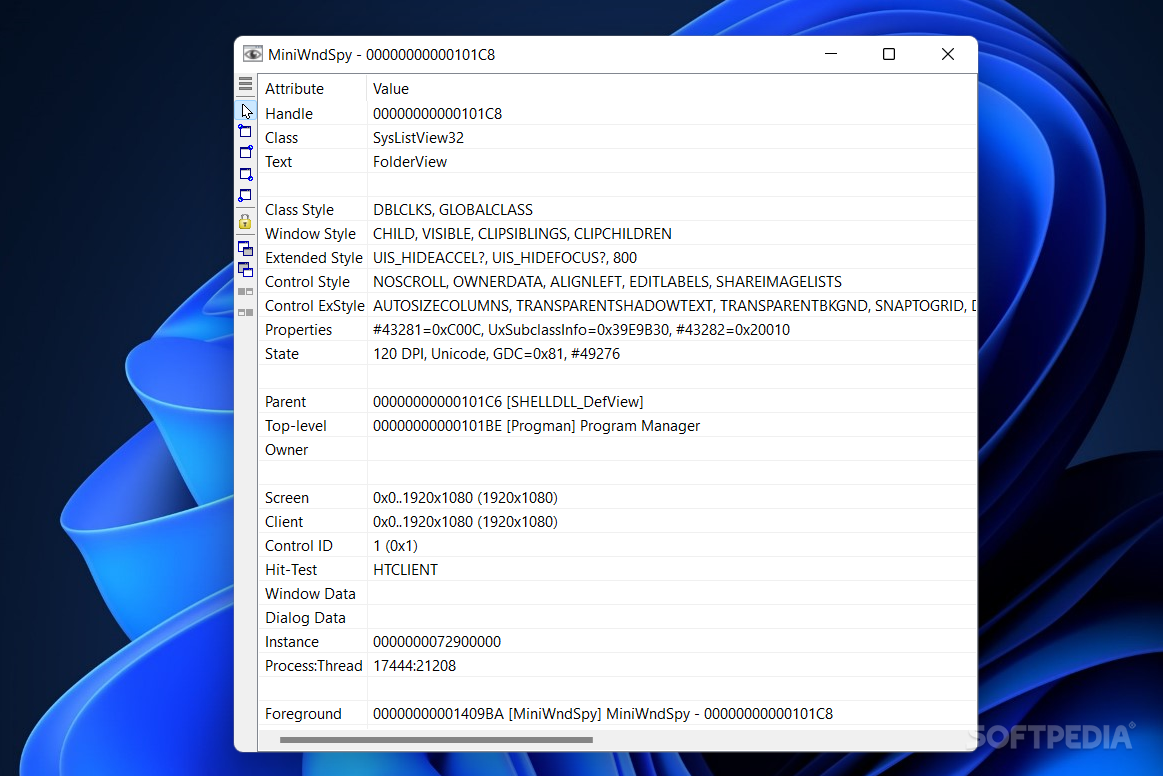Toggle the yellow padlock lock icon

click(246, 221)
